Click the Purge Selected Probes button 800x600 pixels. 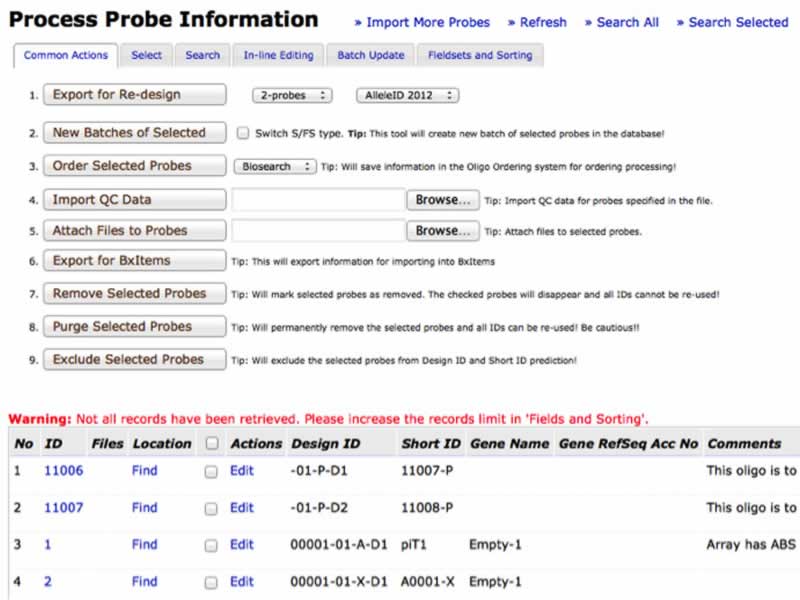134,327
